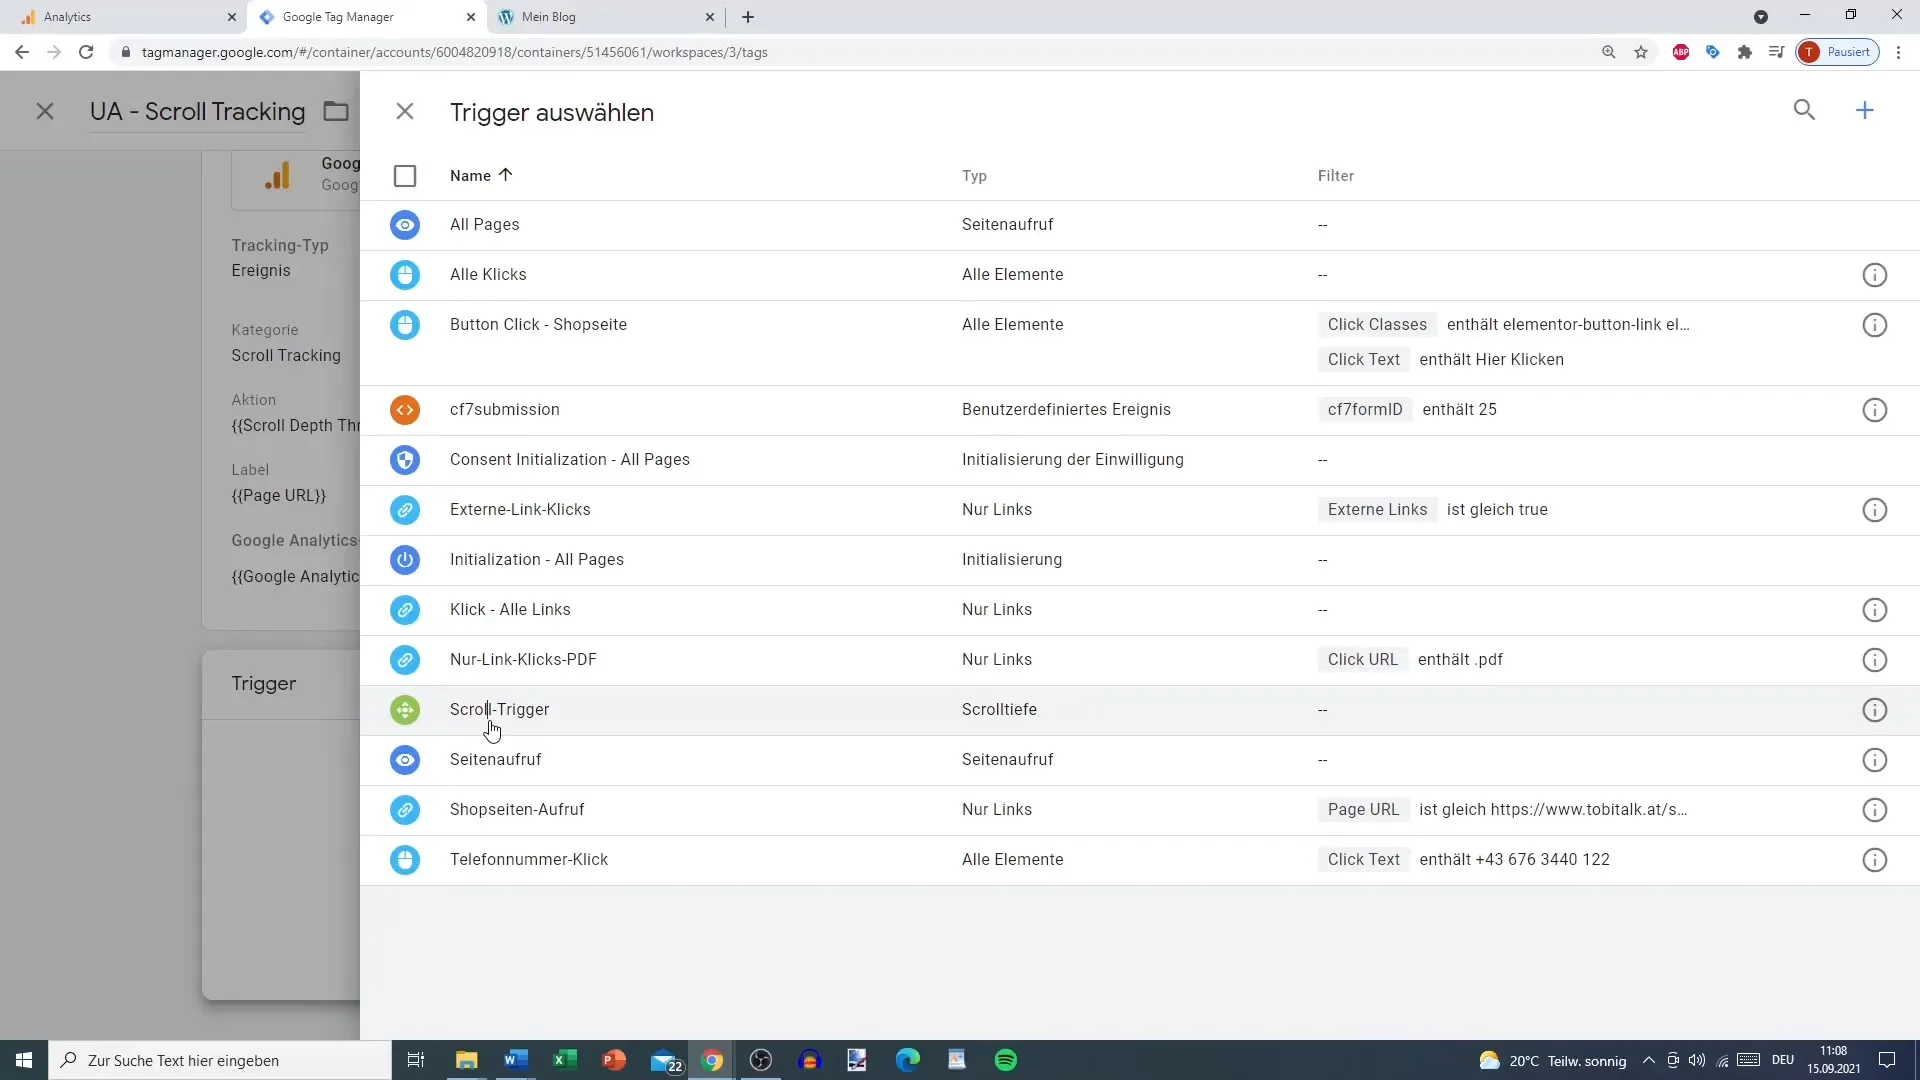Screen dimensions: 1920x1080
Task: Click the browser address bar URL
Action: point(454,52)
